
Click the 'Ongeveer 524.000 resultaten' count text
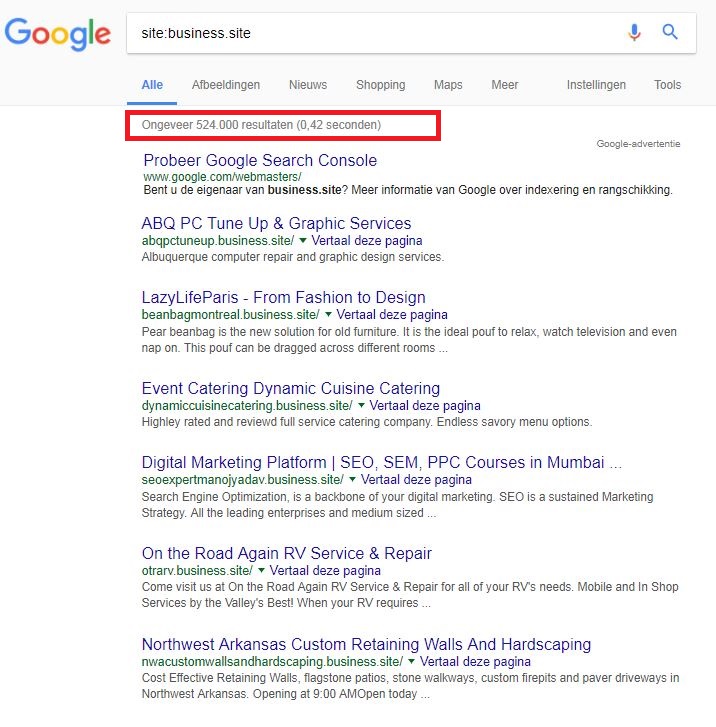[261, 125]
